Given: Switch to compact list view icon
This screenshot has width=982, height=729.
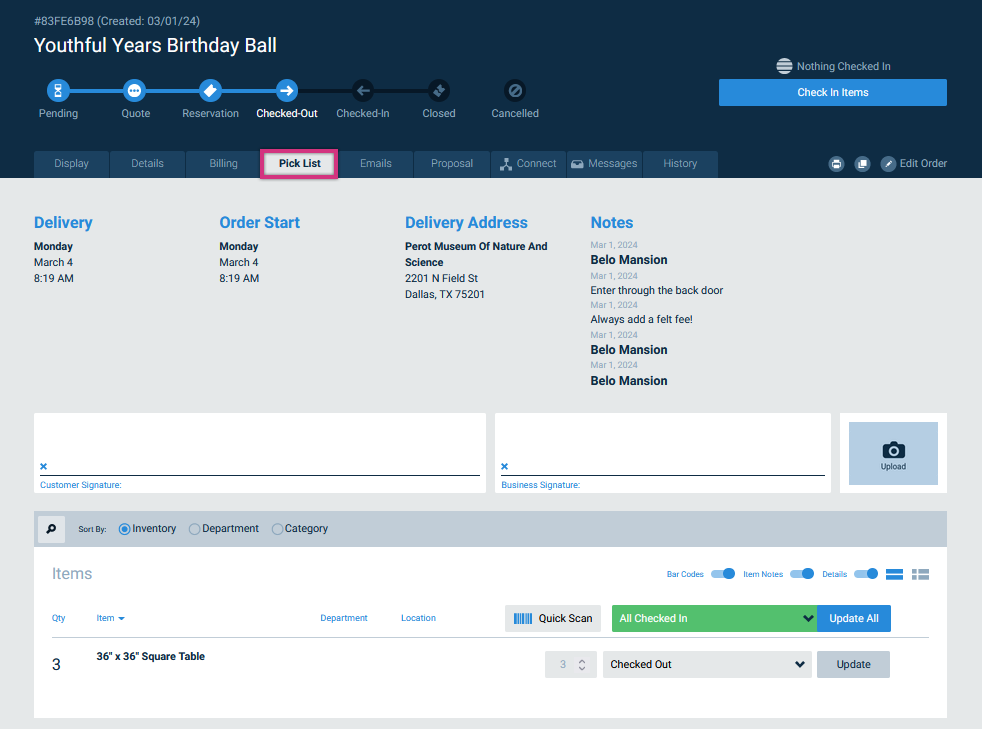Looking at the screenshot, I should tap(920, 574).
